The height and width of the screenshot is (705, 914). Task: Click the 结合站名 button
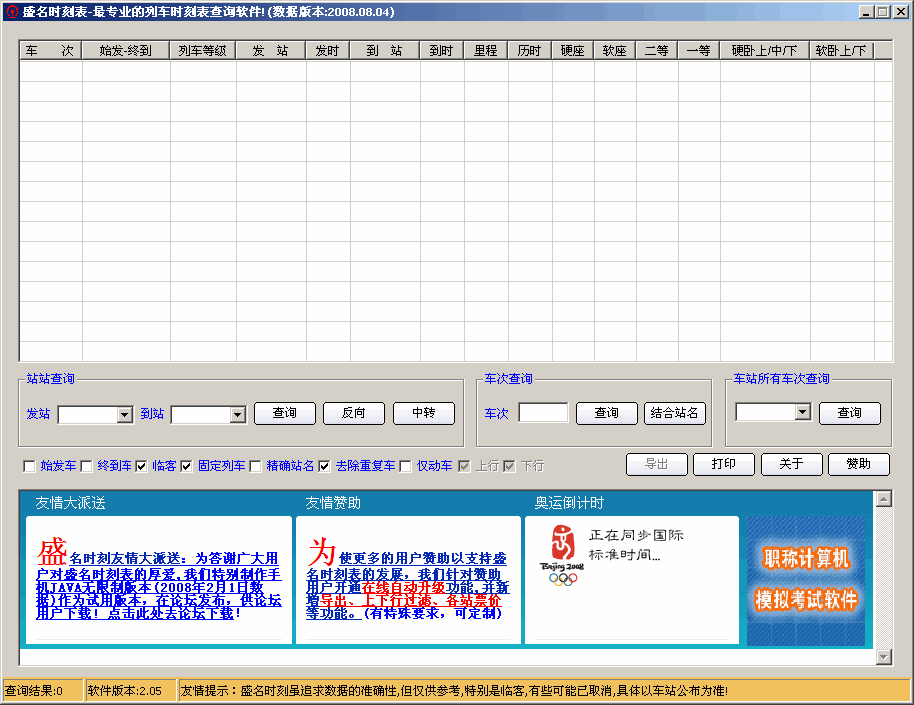[x=675, y=413]
